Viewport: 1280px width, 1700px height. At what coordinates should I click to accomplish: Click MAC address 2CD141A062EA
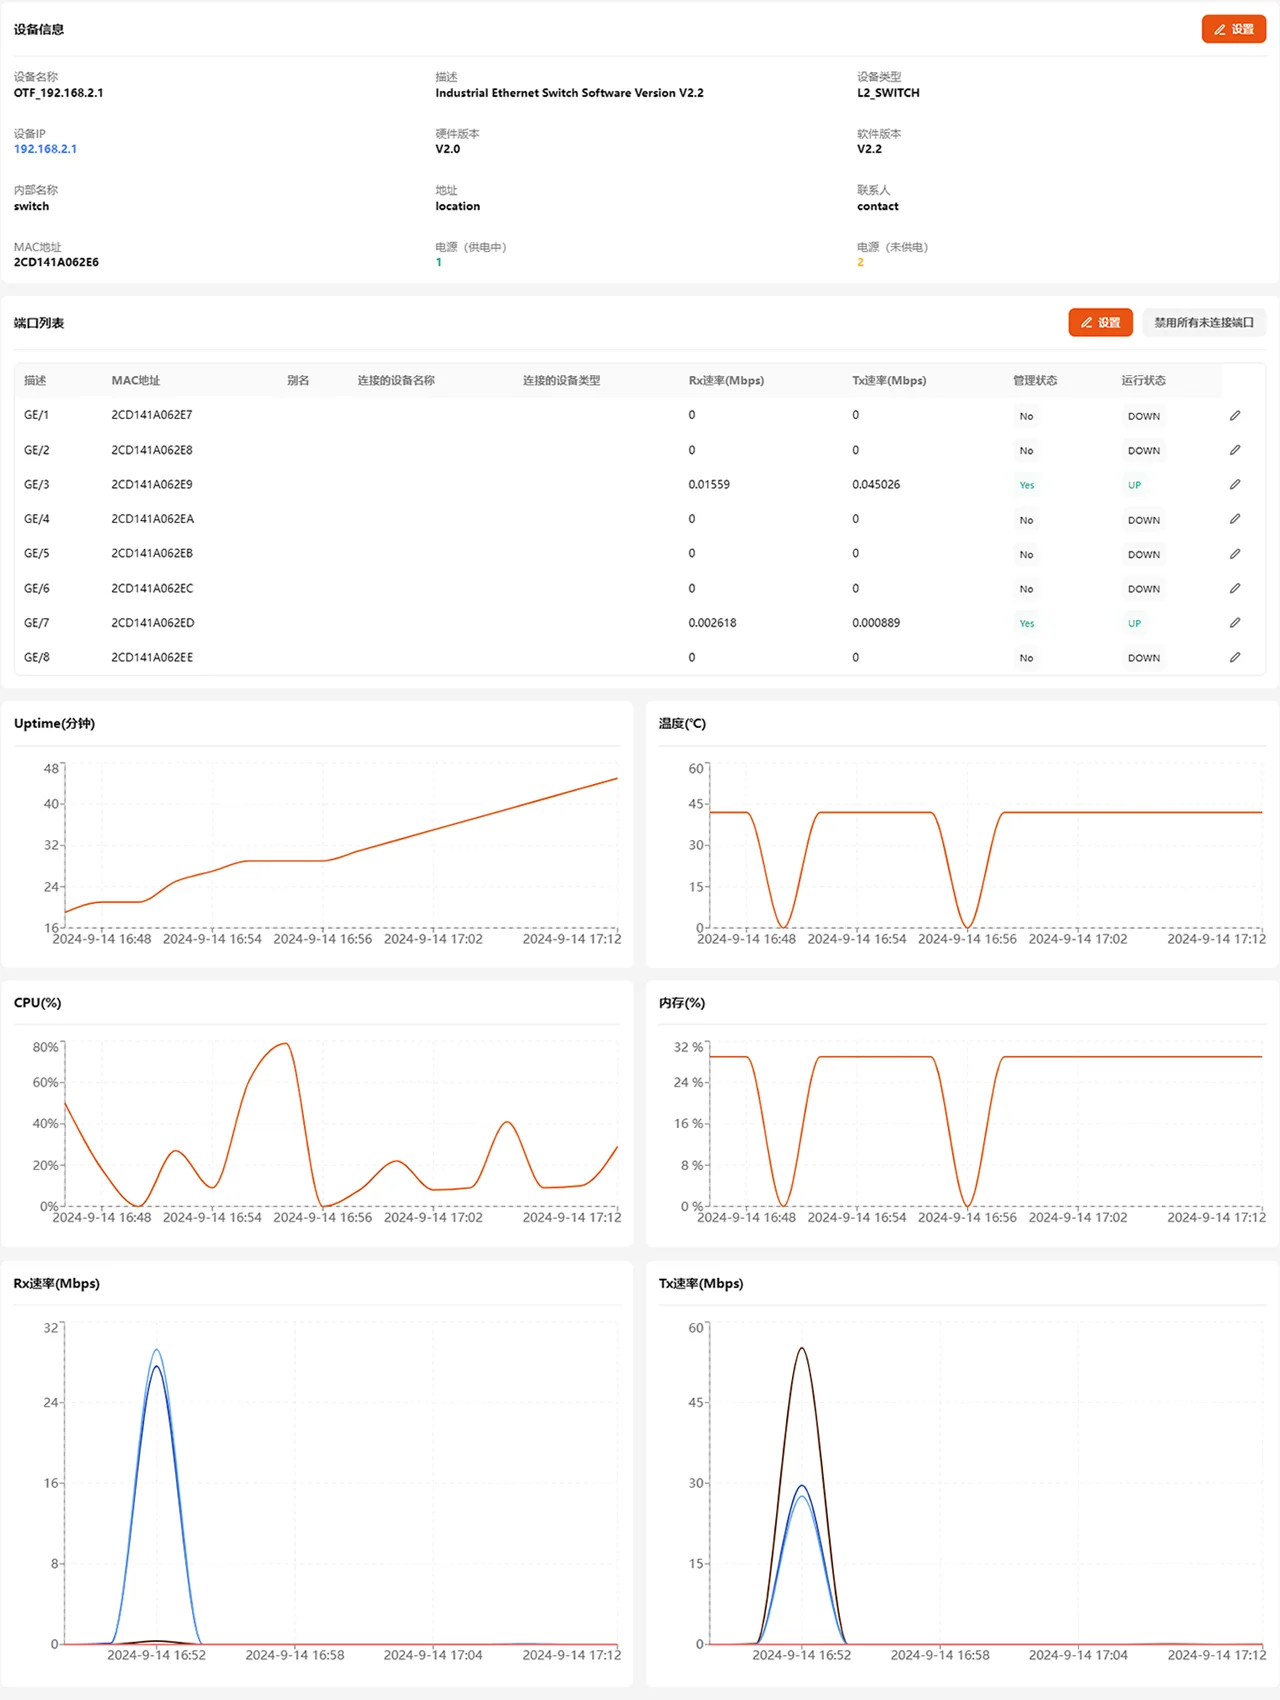(x=153, y=519)
